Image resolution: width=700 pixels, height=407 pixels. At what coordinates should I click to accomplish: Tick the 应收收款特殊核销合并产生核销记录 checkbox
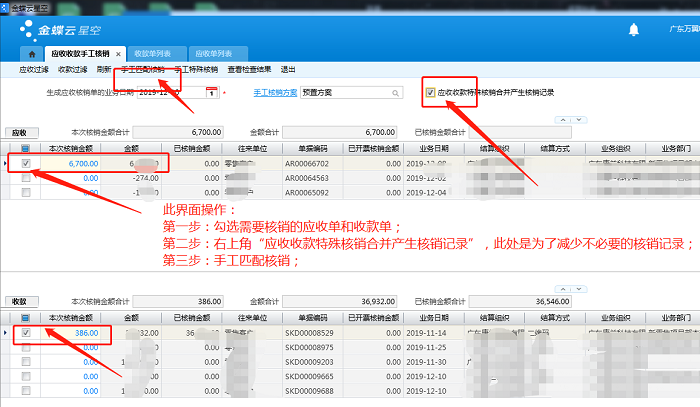pos(429,92)
